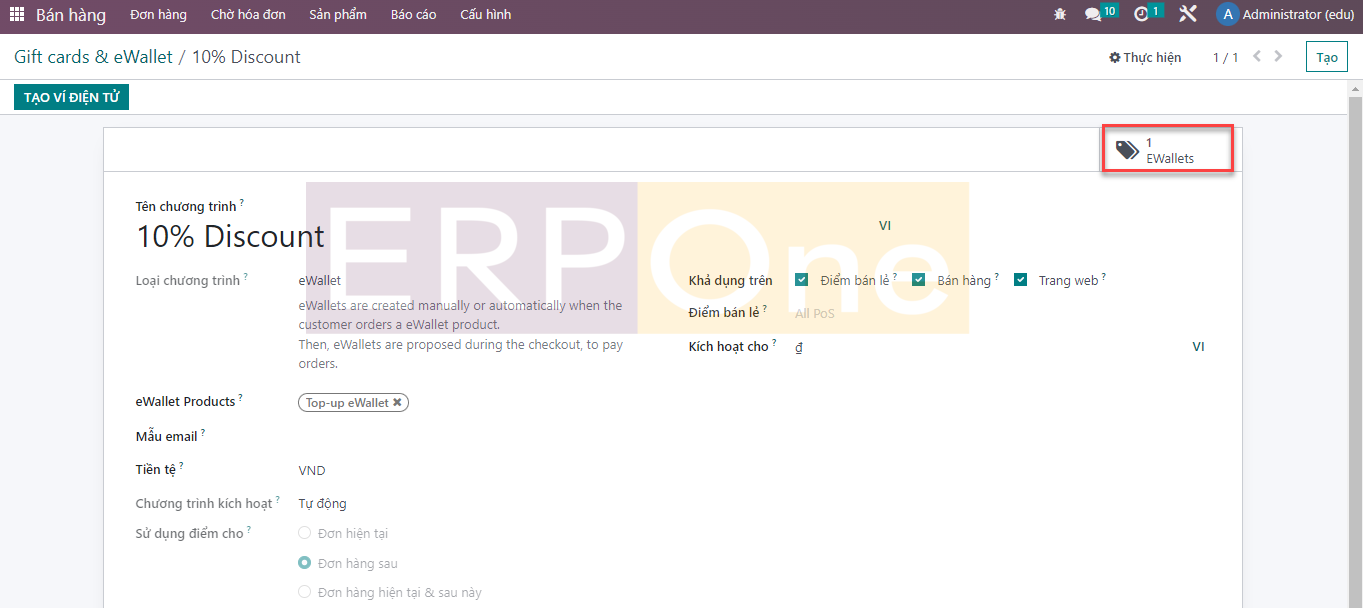This screenshot has height=608, width=1363.
Task: Expand the Thực hiện action dropdown
Action: pyautogui.click(x=1145, y=58)
